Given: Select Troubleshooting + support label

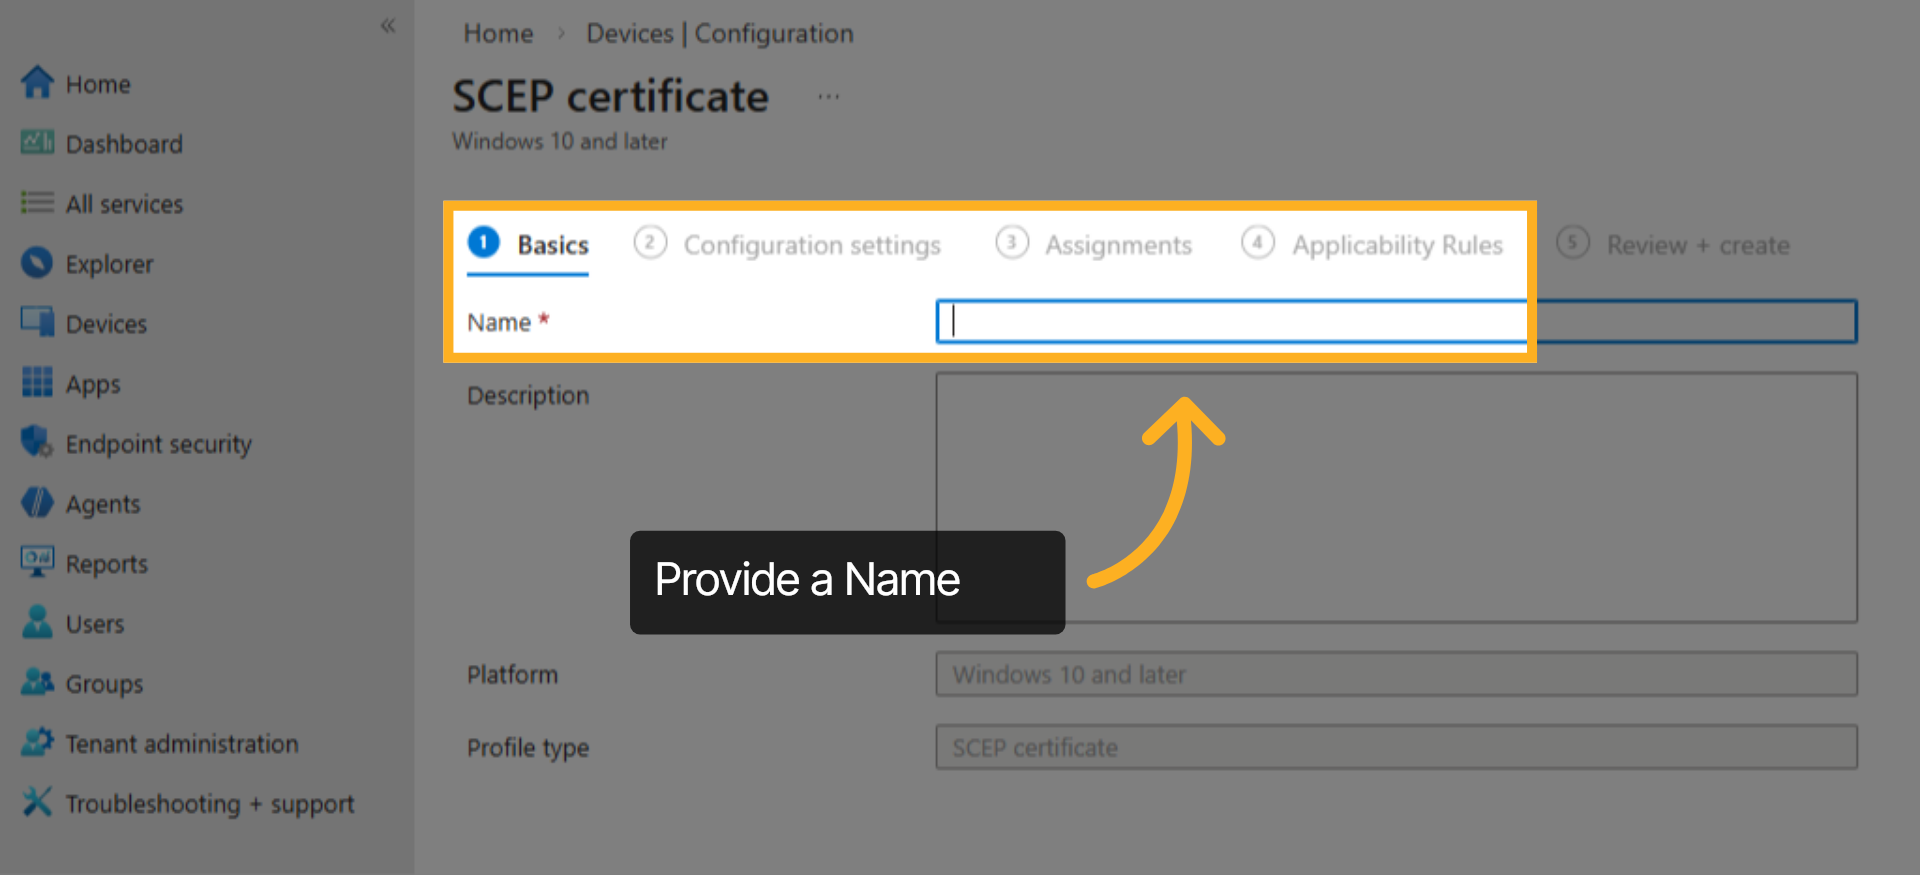Looking at the screenshot, I should pos(210,804).
